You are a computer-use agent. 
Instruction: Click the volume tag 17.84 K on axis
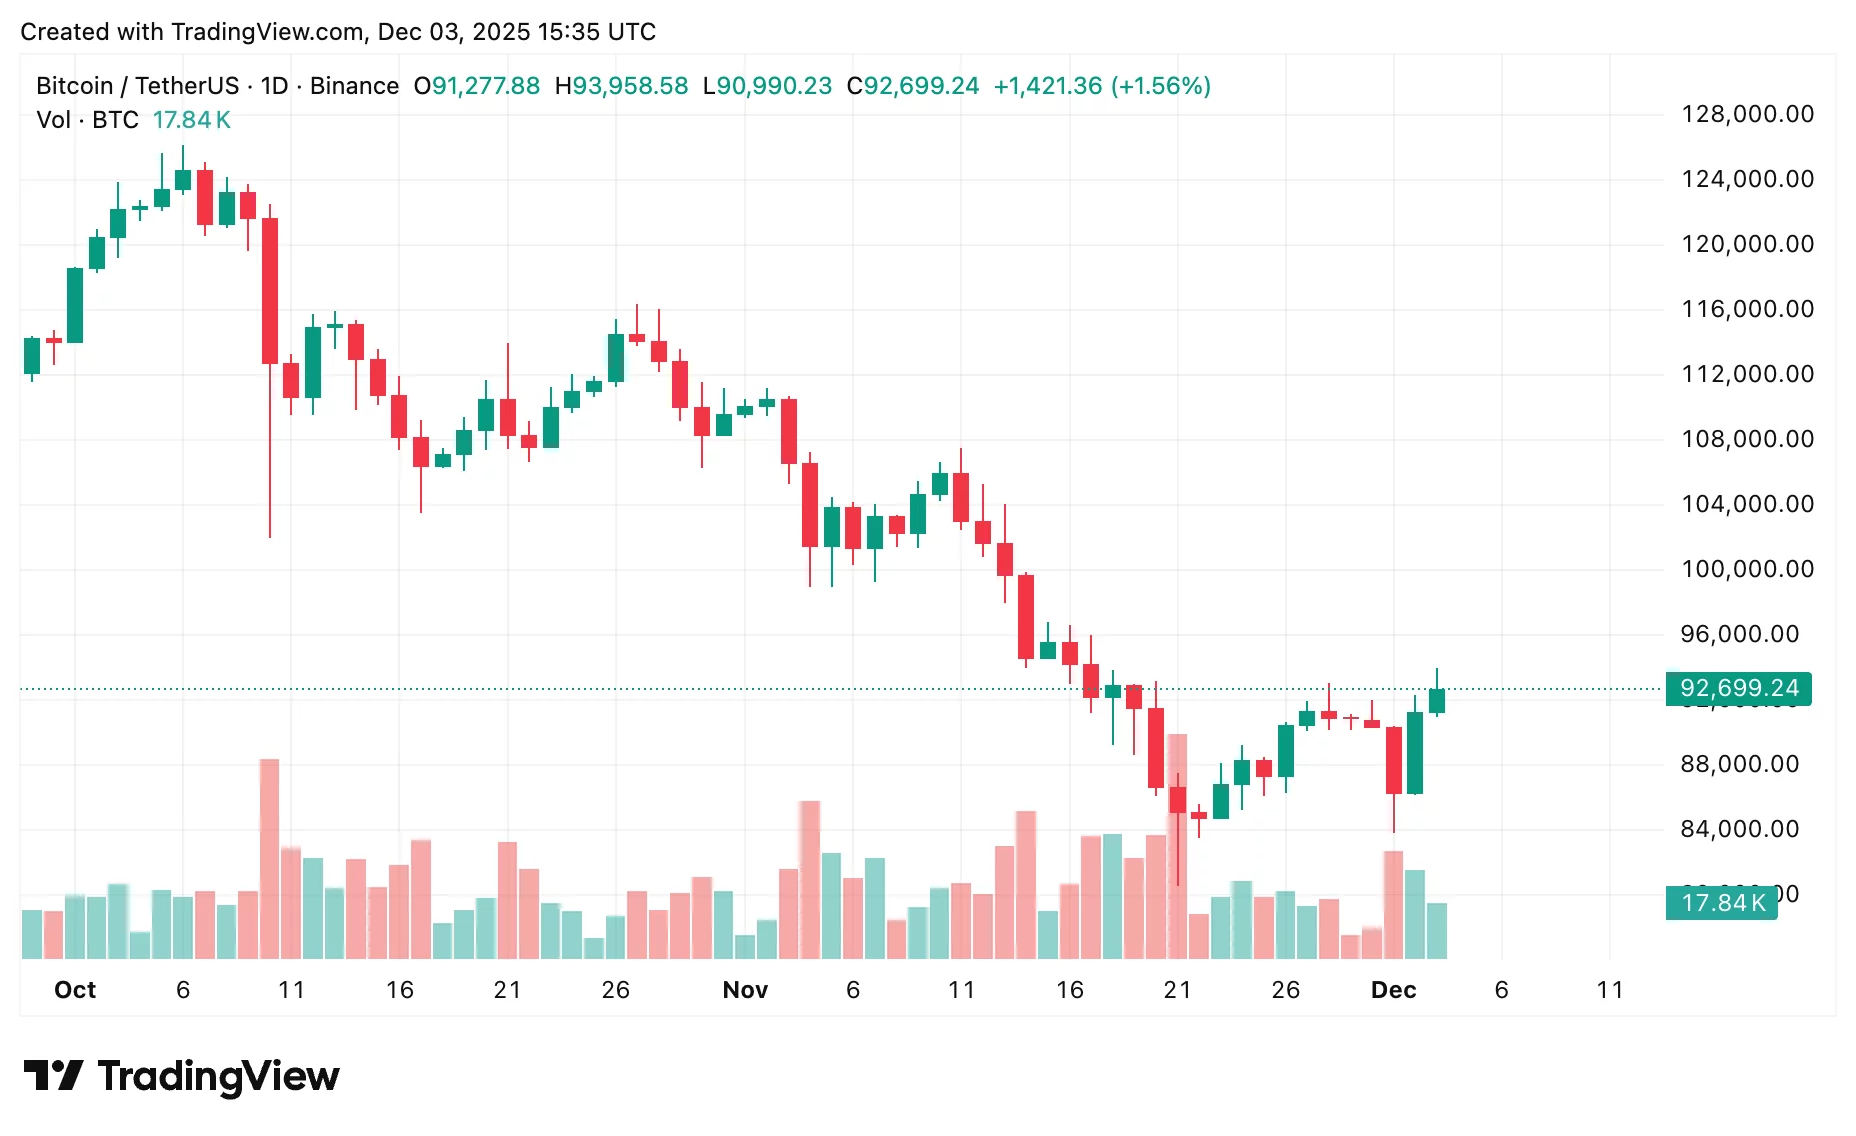point(1722,903)
